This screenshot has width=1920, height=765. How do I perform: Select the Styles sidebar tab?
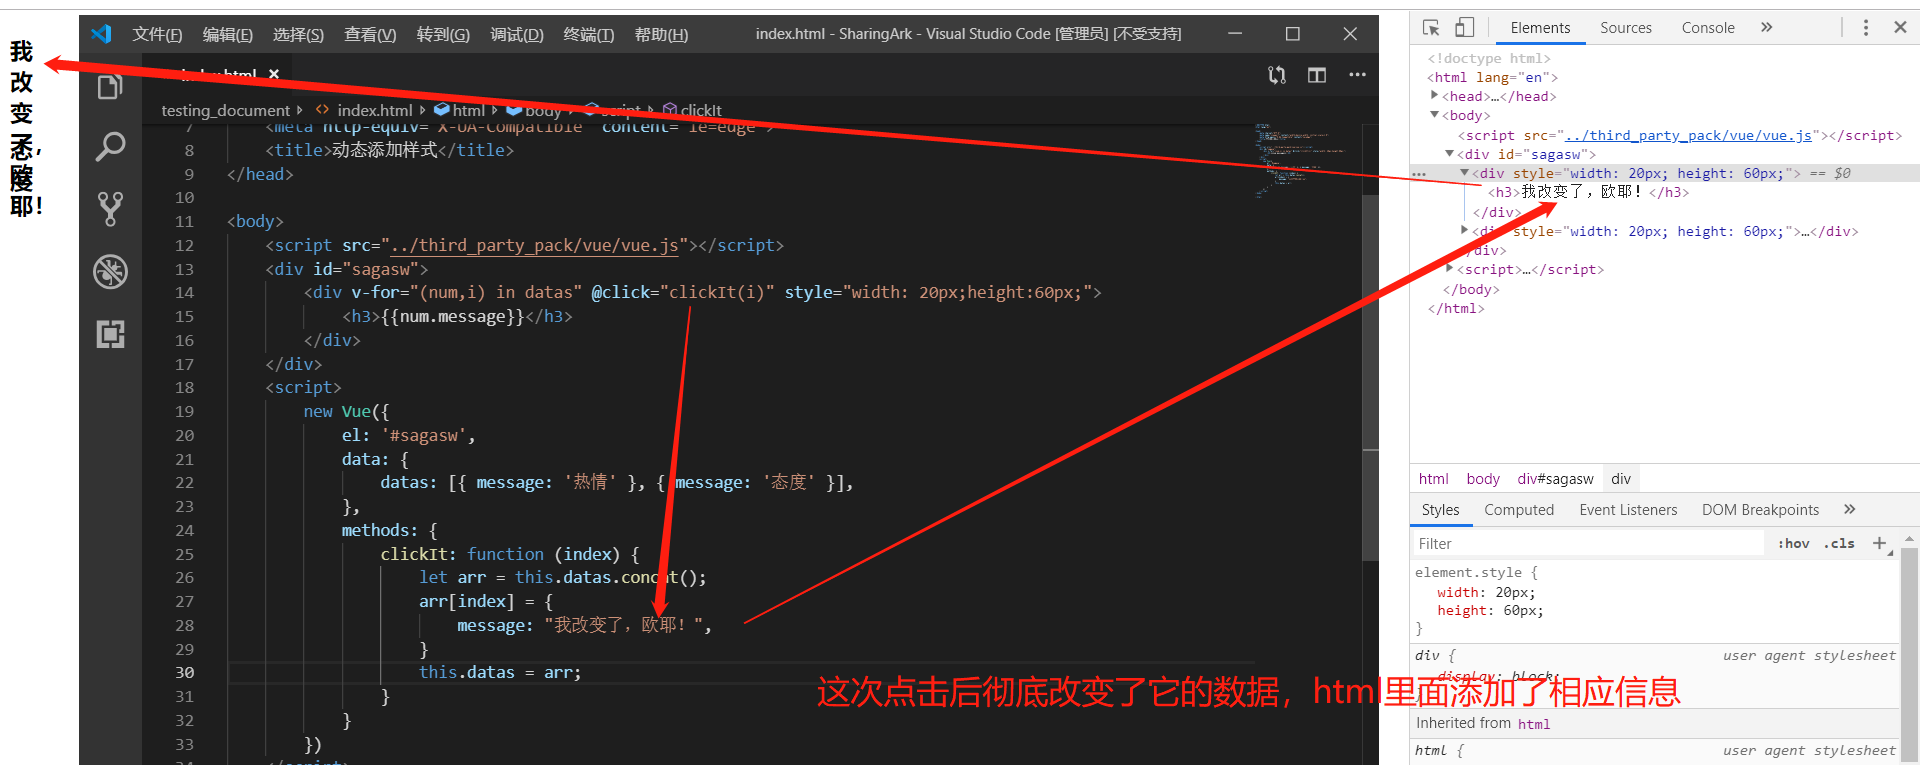tap(1440, 510)
